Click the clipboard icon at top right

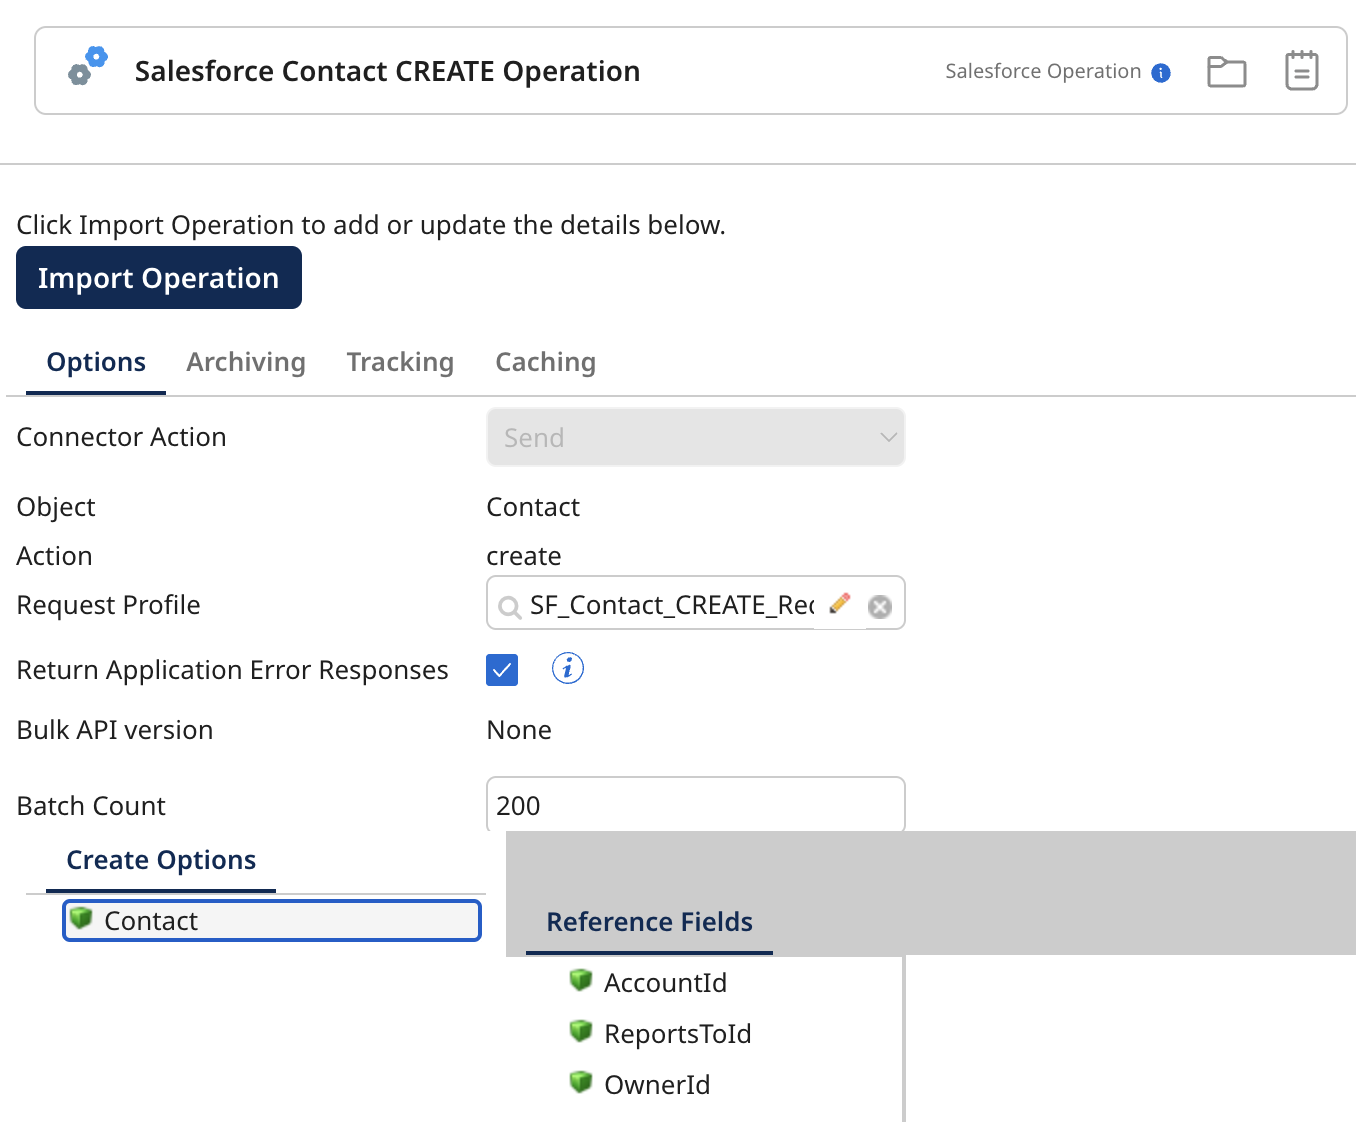click(1301, 69)
